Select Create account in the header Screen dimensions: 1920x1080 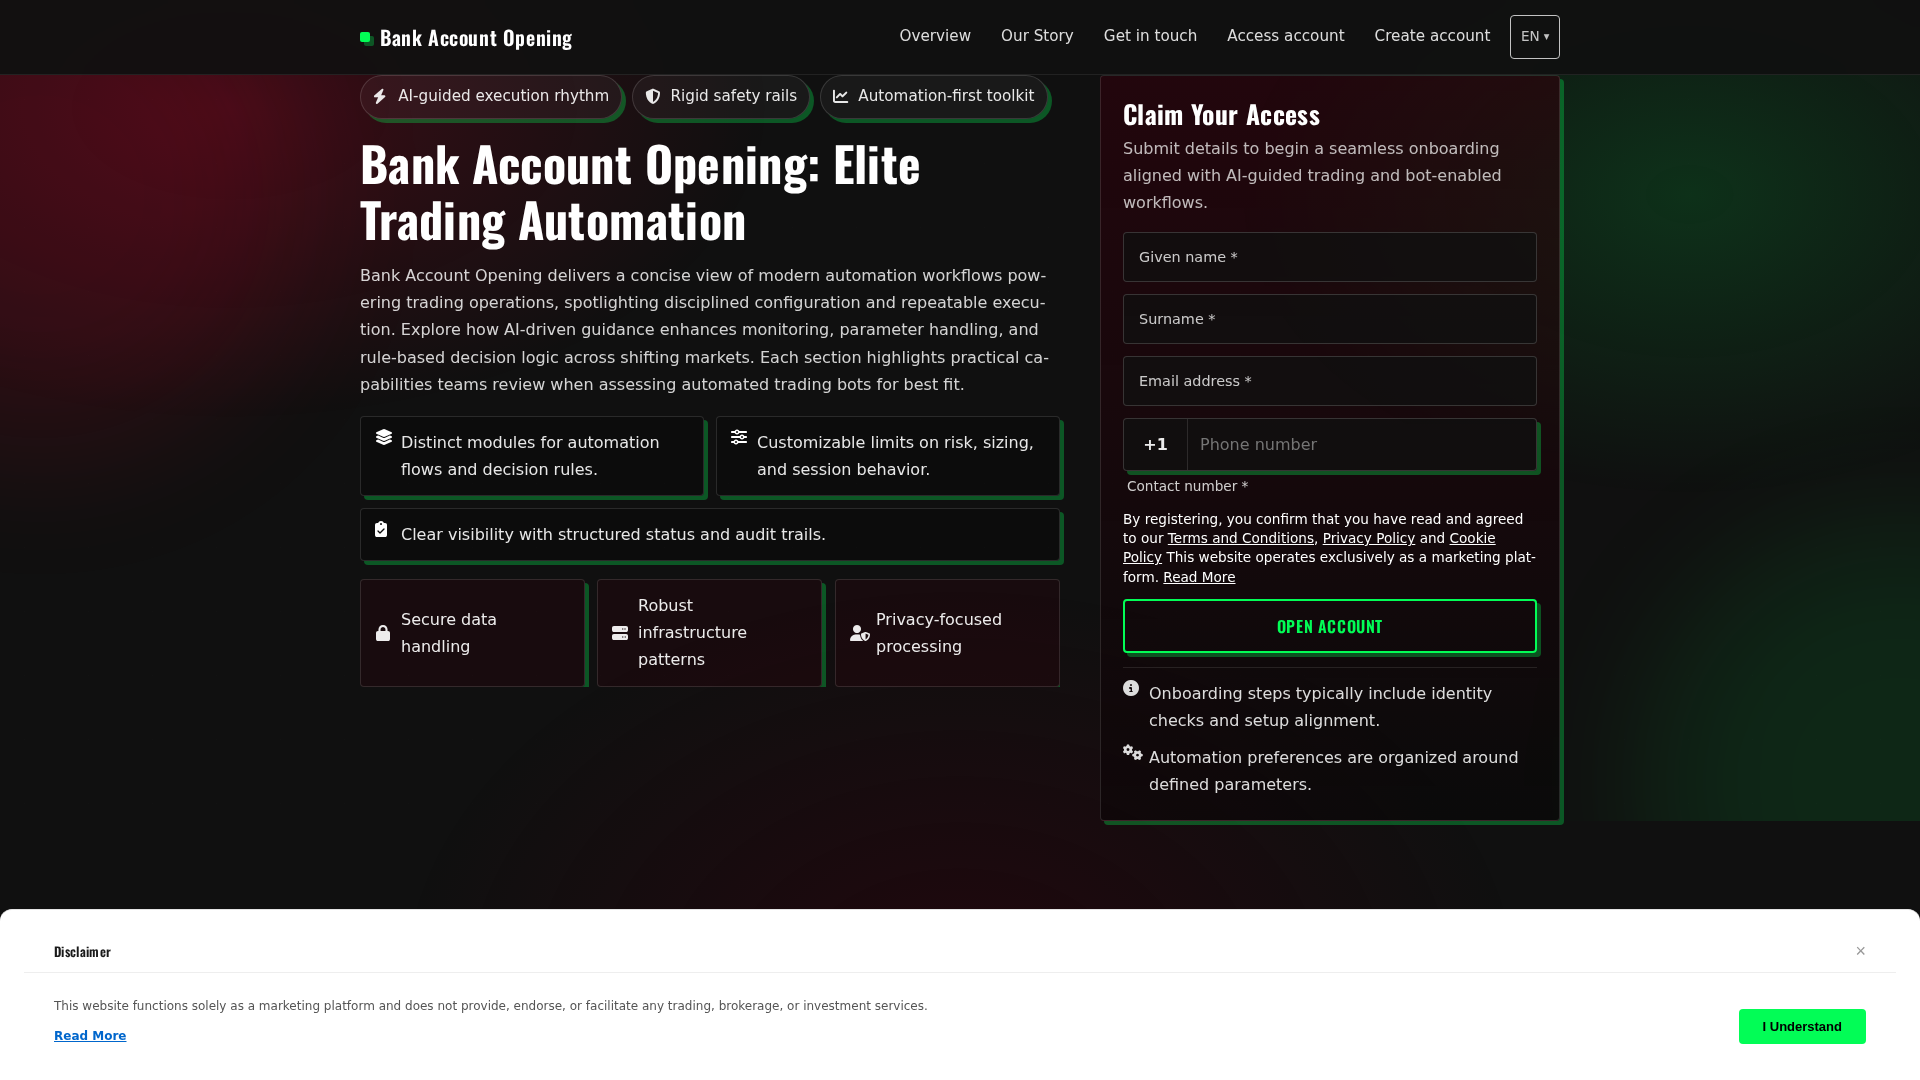tap(1432, 36)
